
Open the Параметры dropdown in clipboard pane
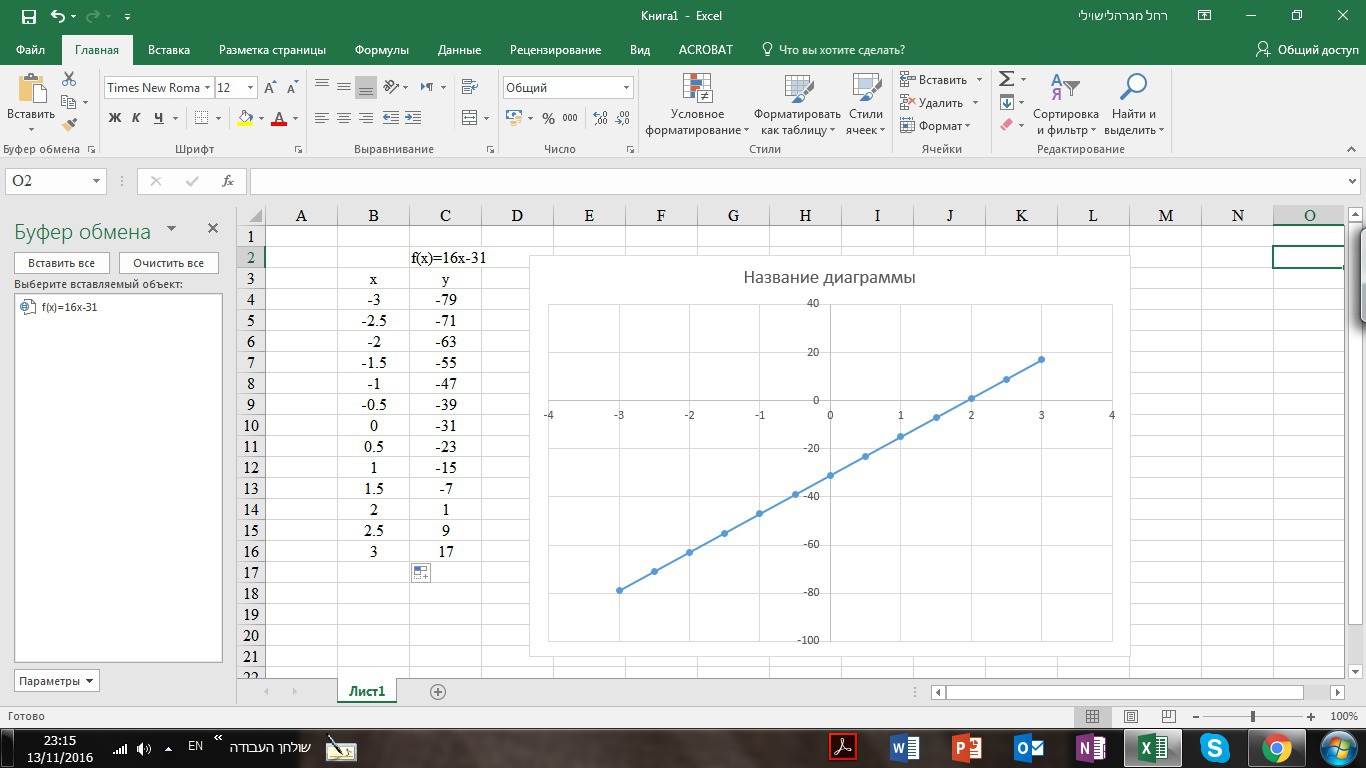click(57, 681)
